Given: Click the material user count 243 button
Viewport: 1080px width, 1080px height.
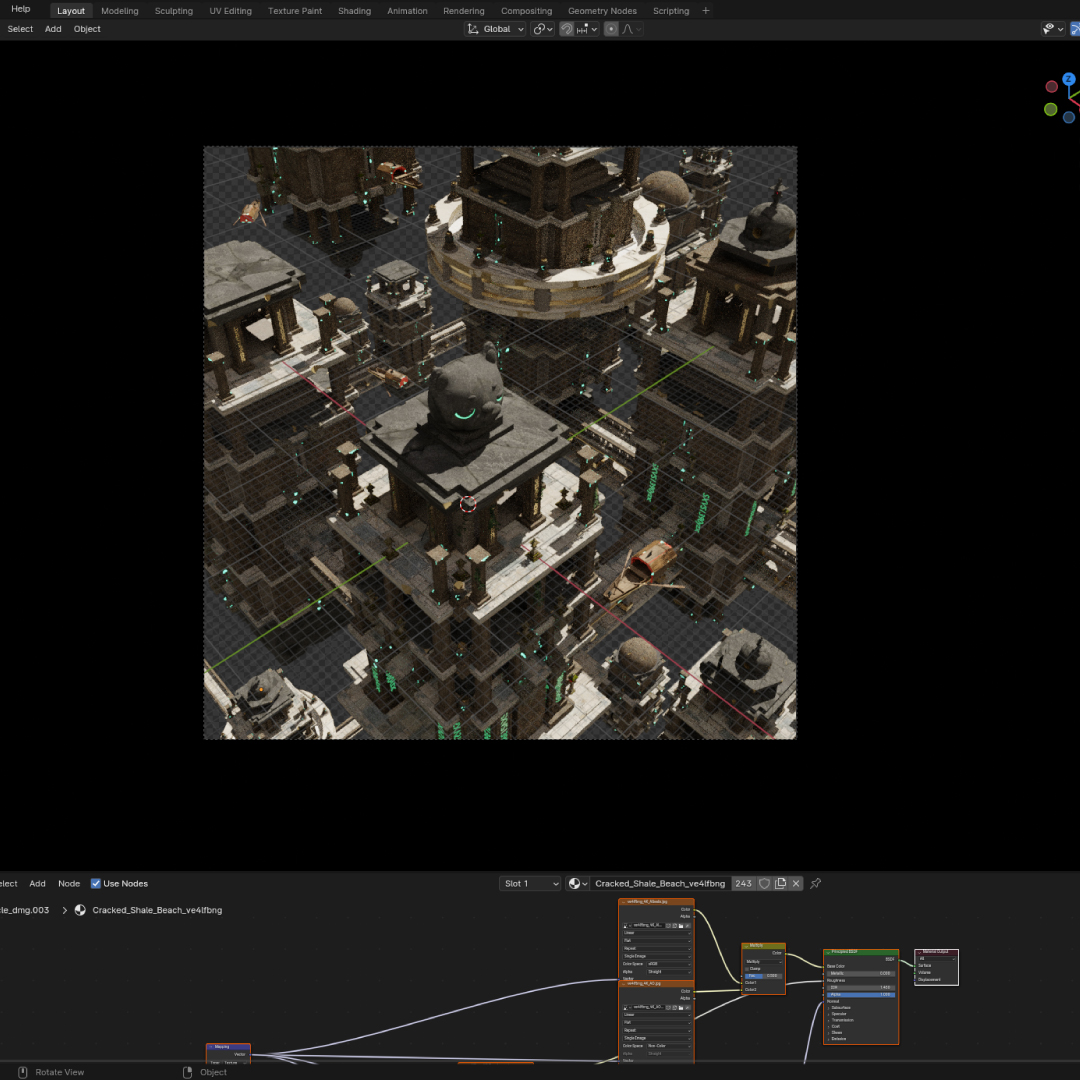Looking at the screenshot, I should tap(743, 884).
